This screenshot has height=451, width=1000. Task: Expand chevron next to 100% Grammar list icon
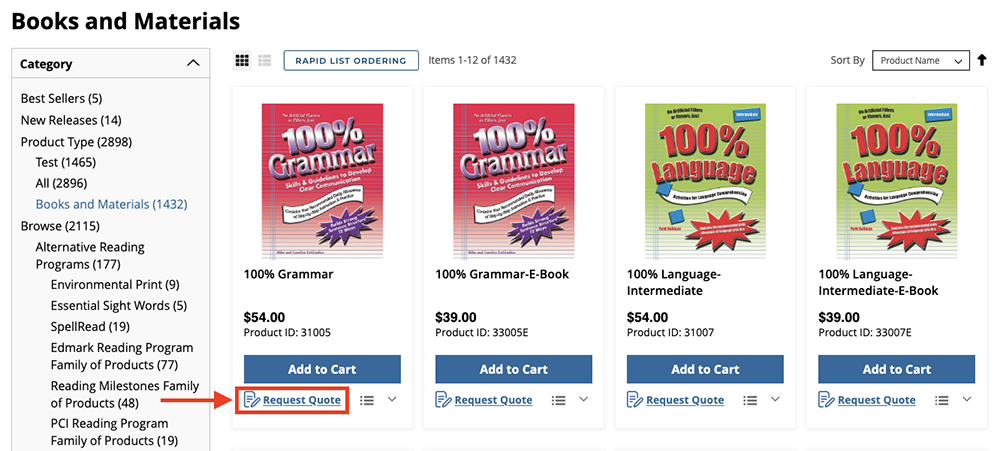[x=391, y=400]
